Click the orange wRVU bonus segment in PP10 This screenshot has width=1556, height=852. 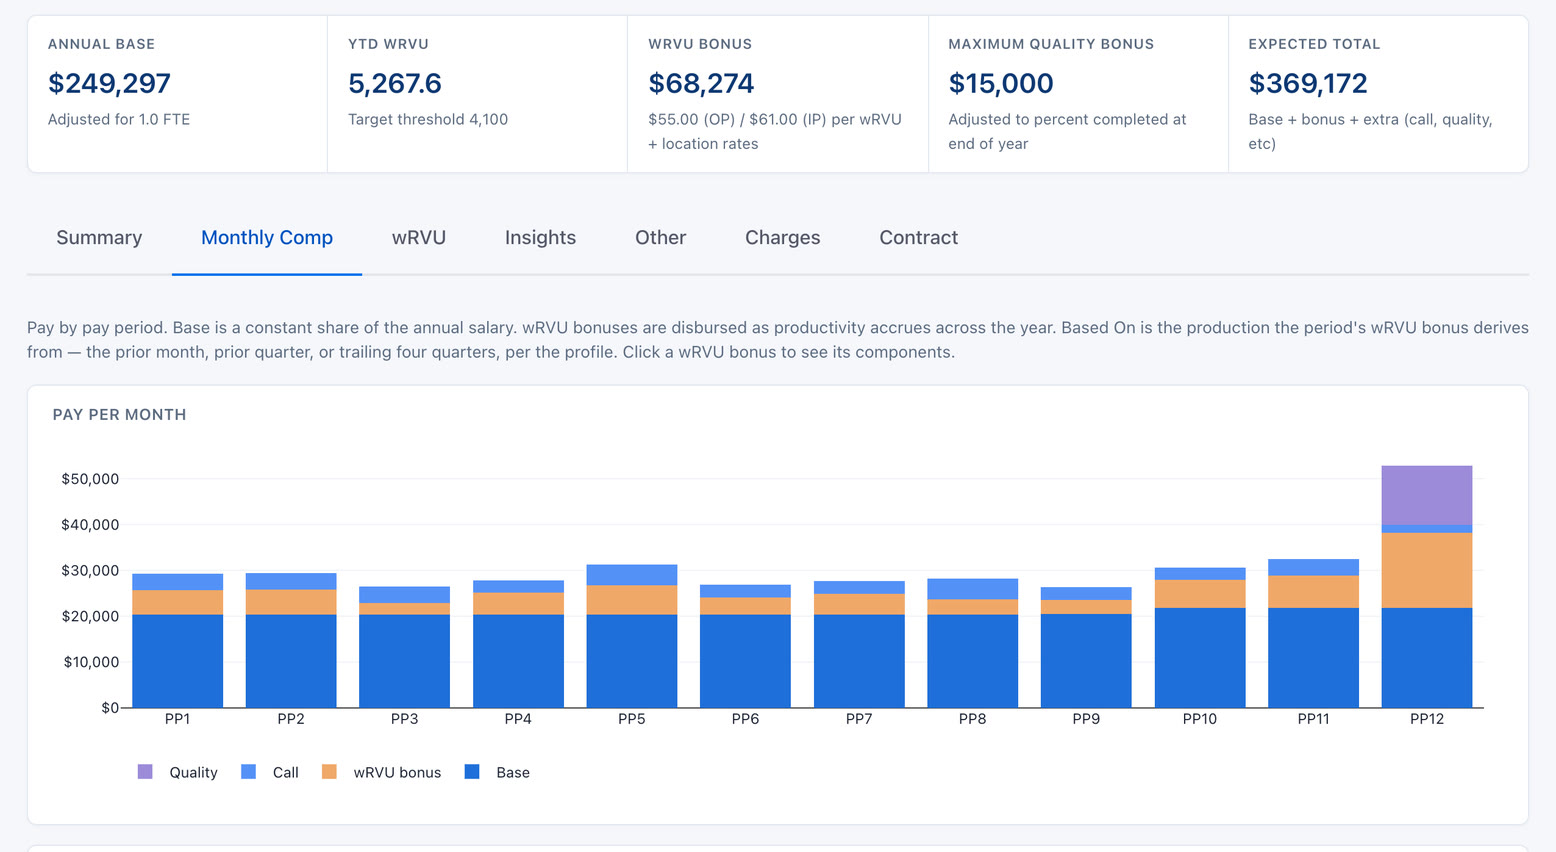click(1200, 594)
